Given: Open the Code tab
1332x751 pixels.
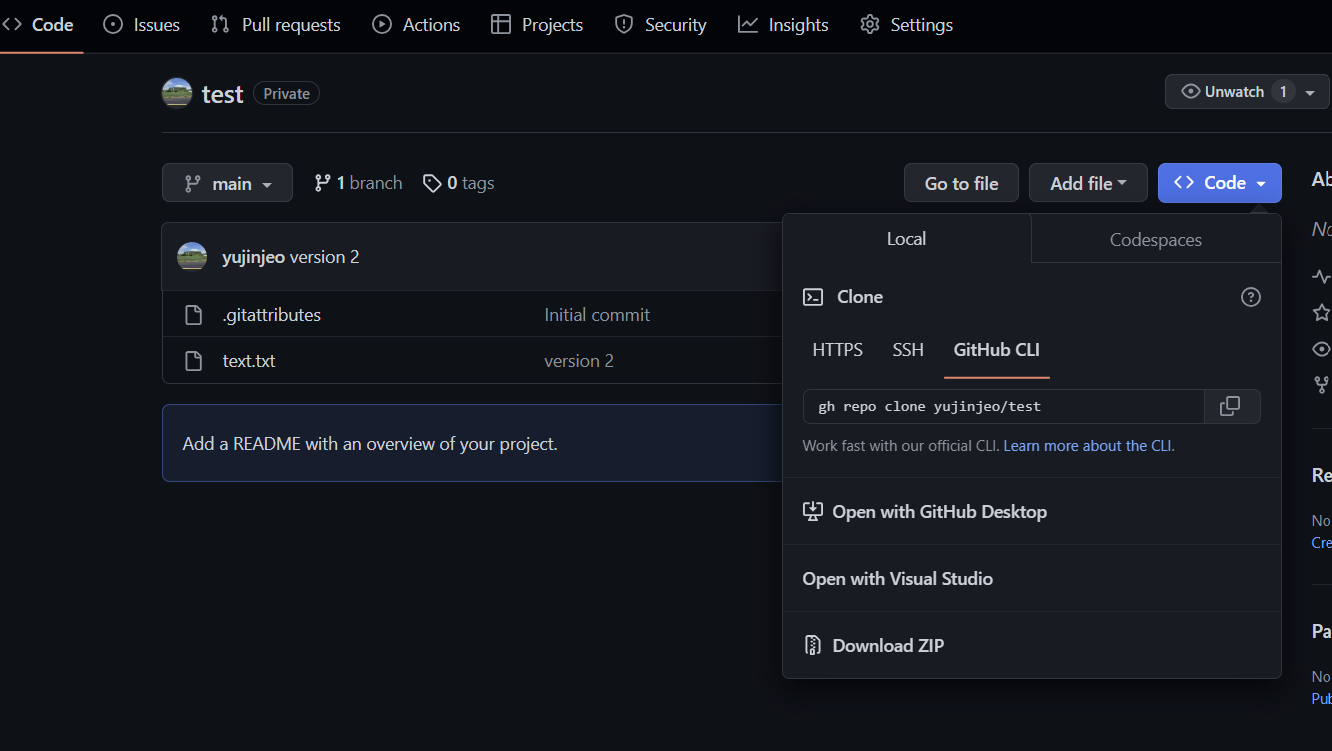Looking at the screenshot, I should (39, 25).
